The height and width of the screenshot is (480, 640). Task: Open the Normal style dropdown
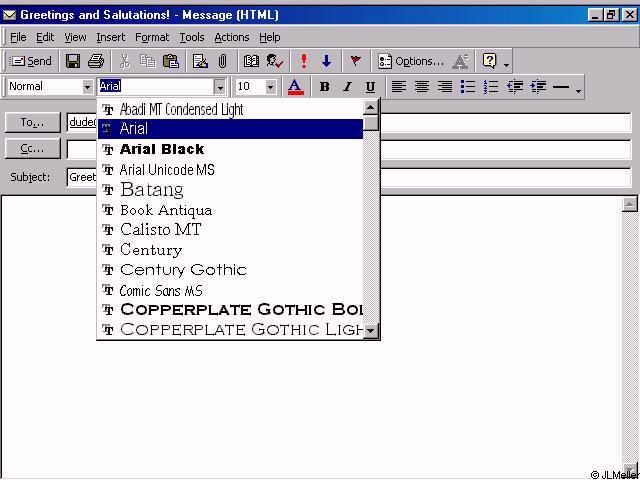(x=87, y=87)
